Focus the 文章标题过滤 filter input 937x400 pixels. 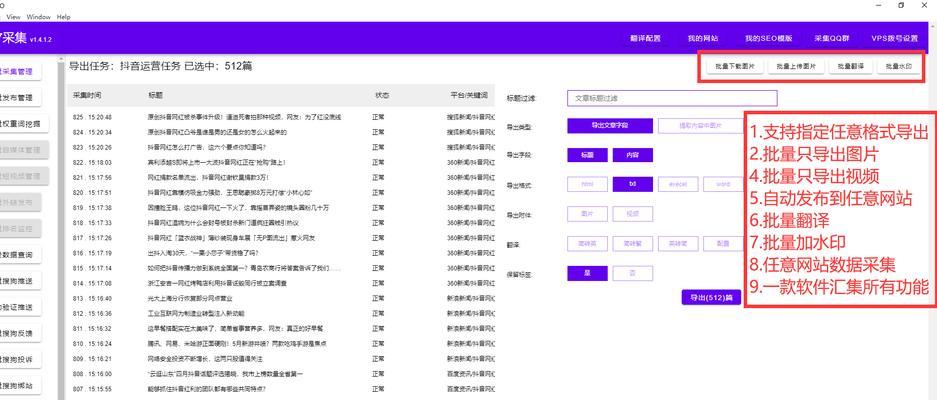672,98
